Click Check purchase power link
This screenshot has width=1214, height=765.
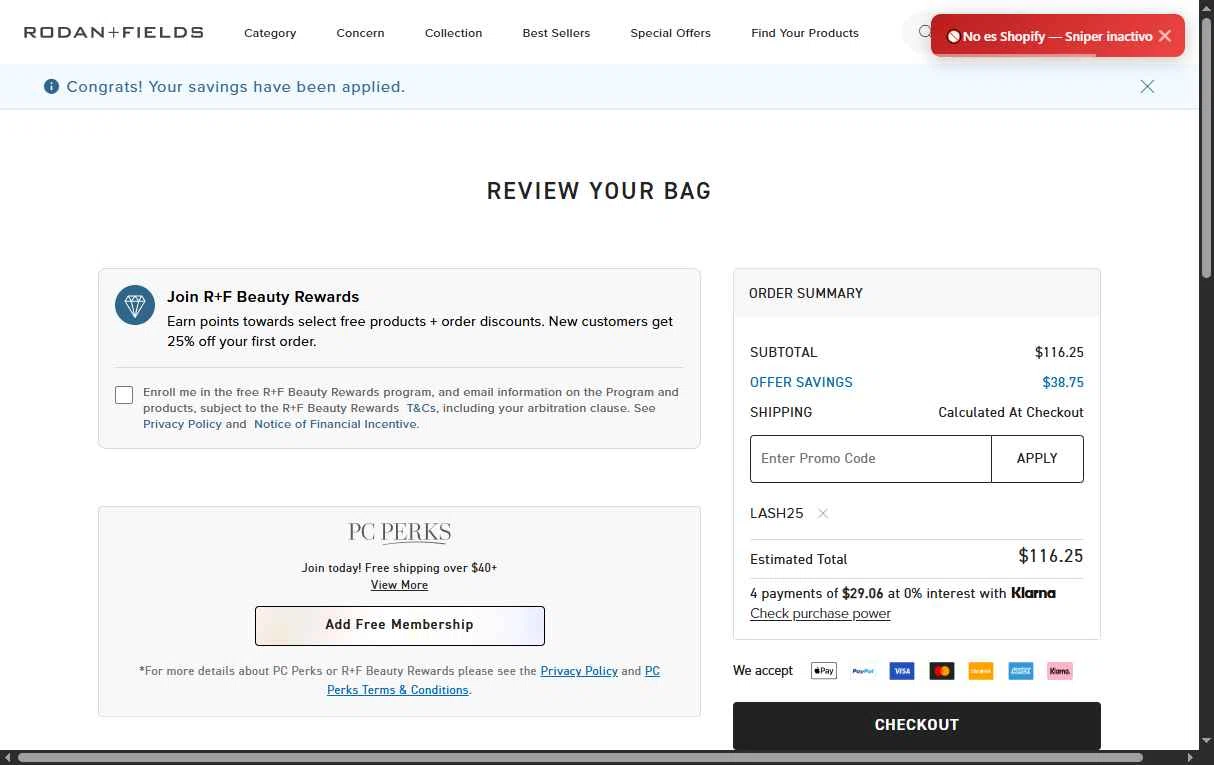pos(820,613)
